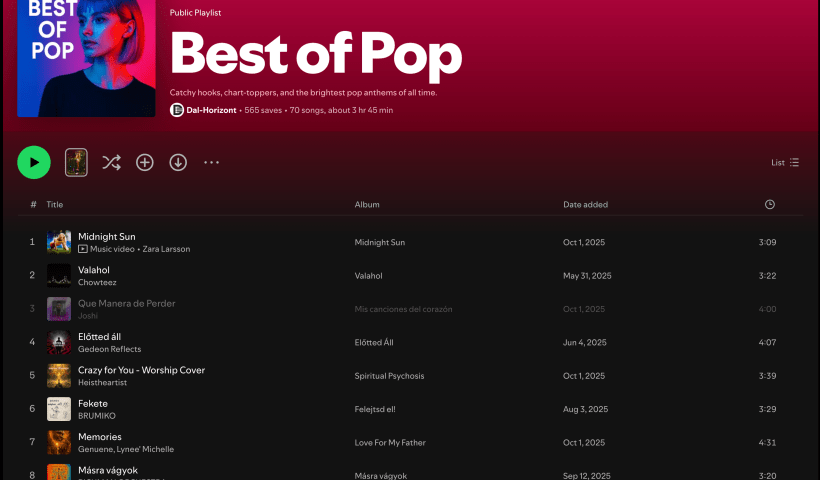Viewport: 820px width, 480px height.
Task: Download the Best of Pop playlist
Action: (178, 162)
